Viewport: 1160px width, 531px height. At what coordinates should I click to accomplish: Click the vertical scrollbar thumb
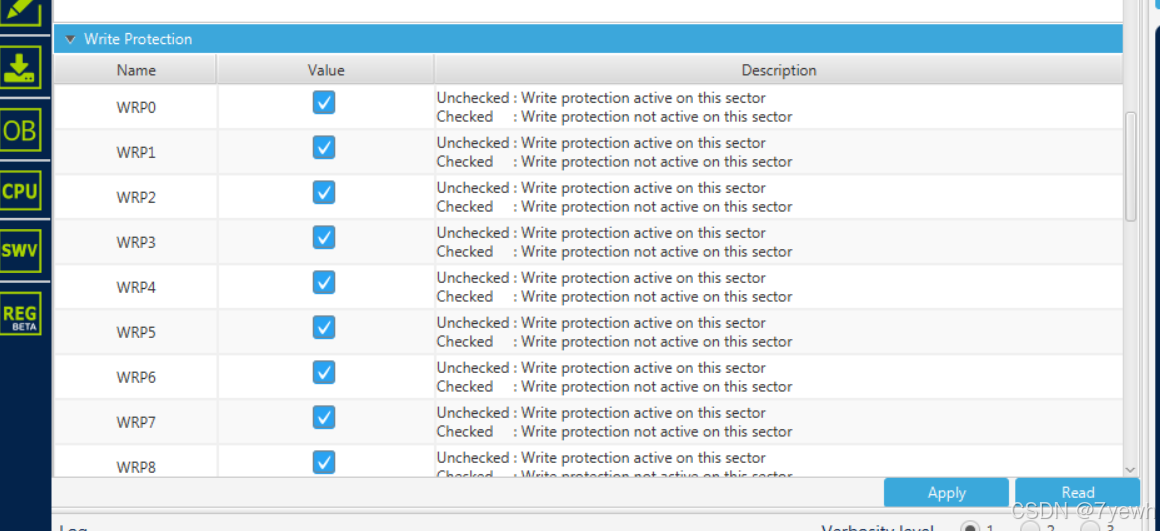(1130, 166)
